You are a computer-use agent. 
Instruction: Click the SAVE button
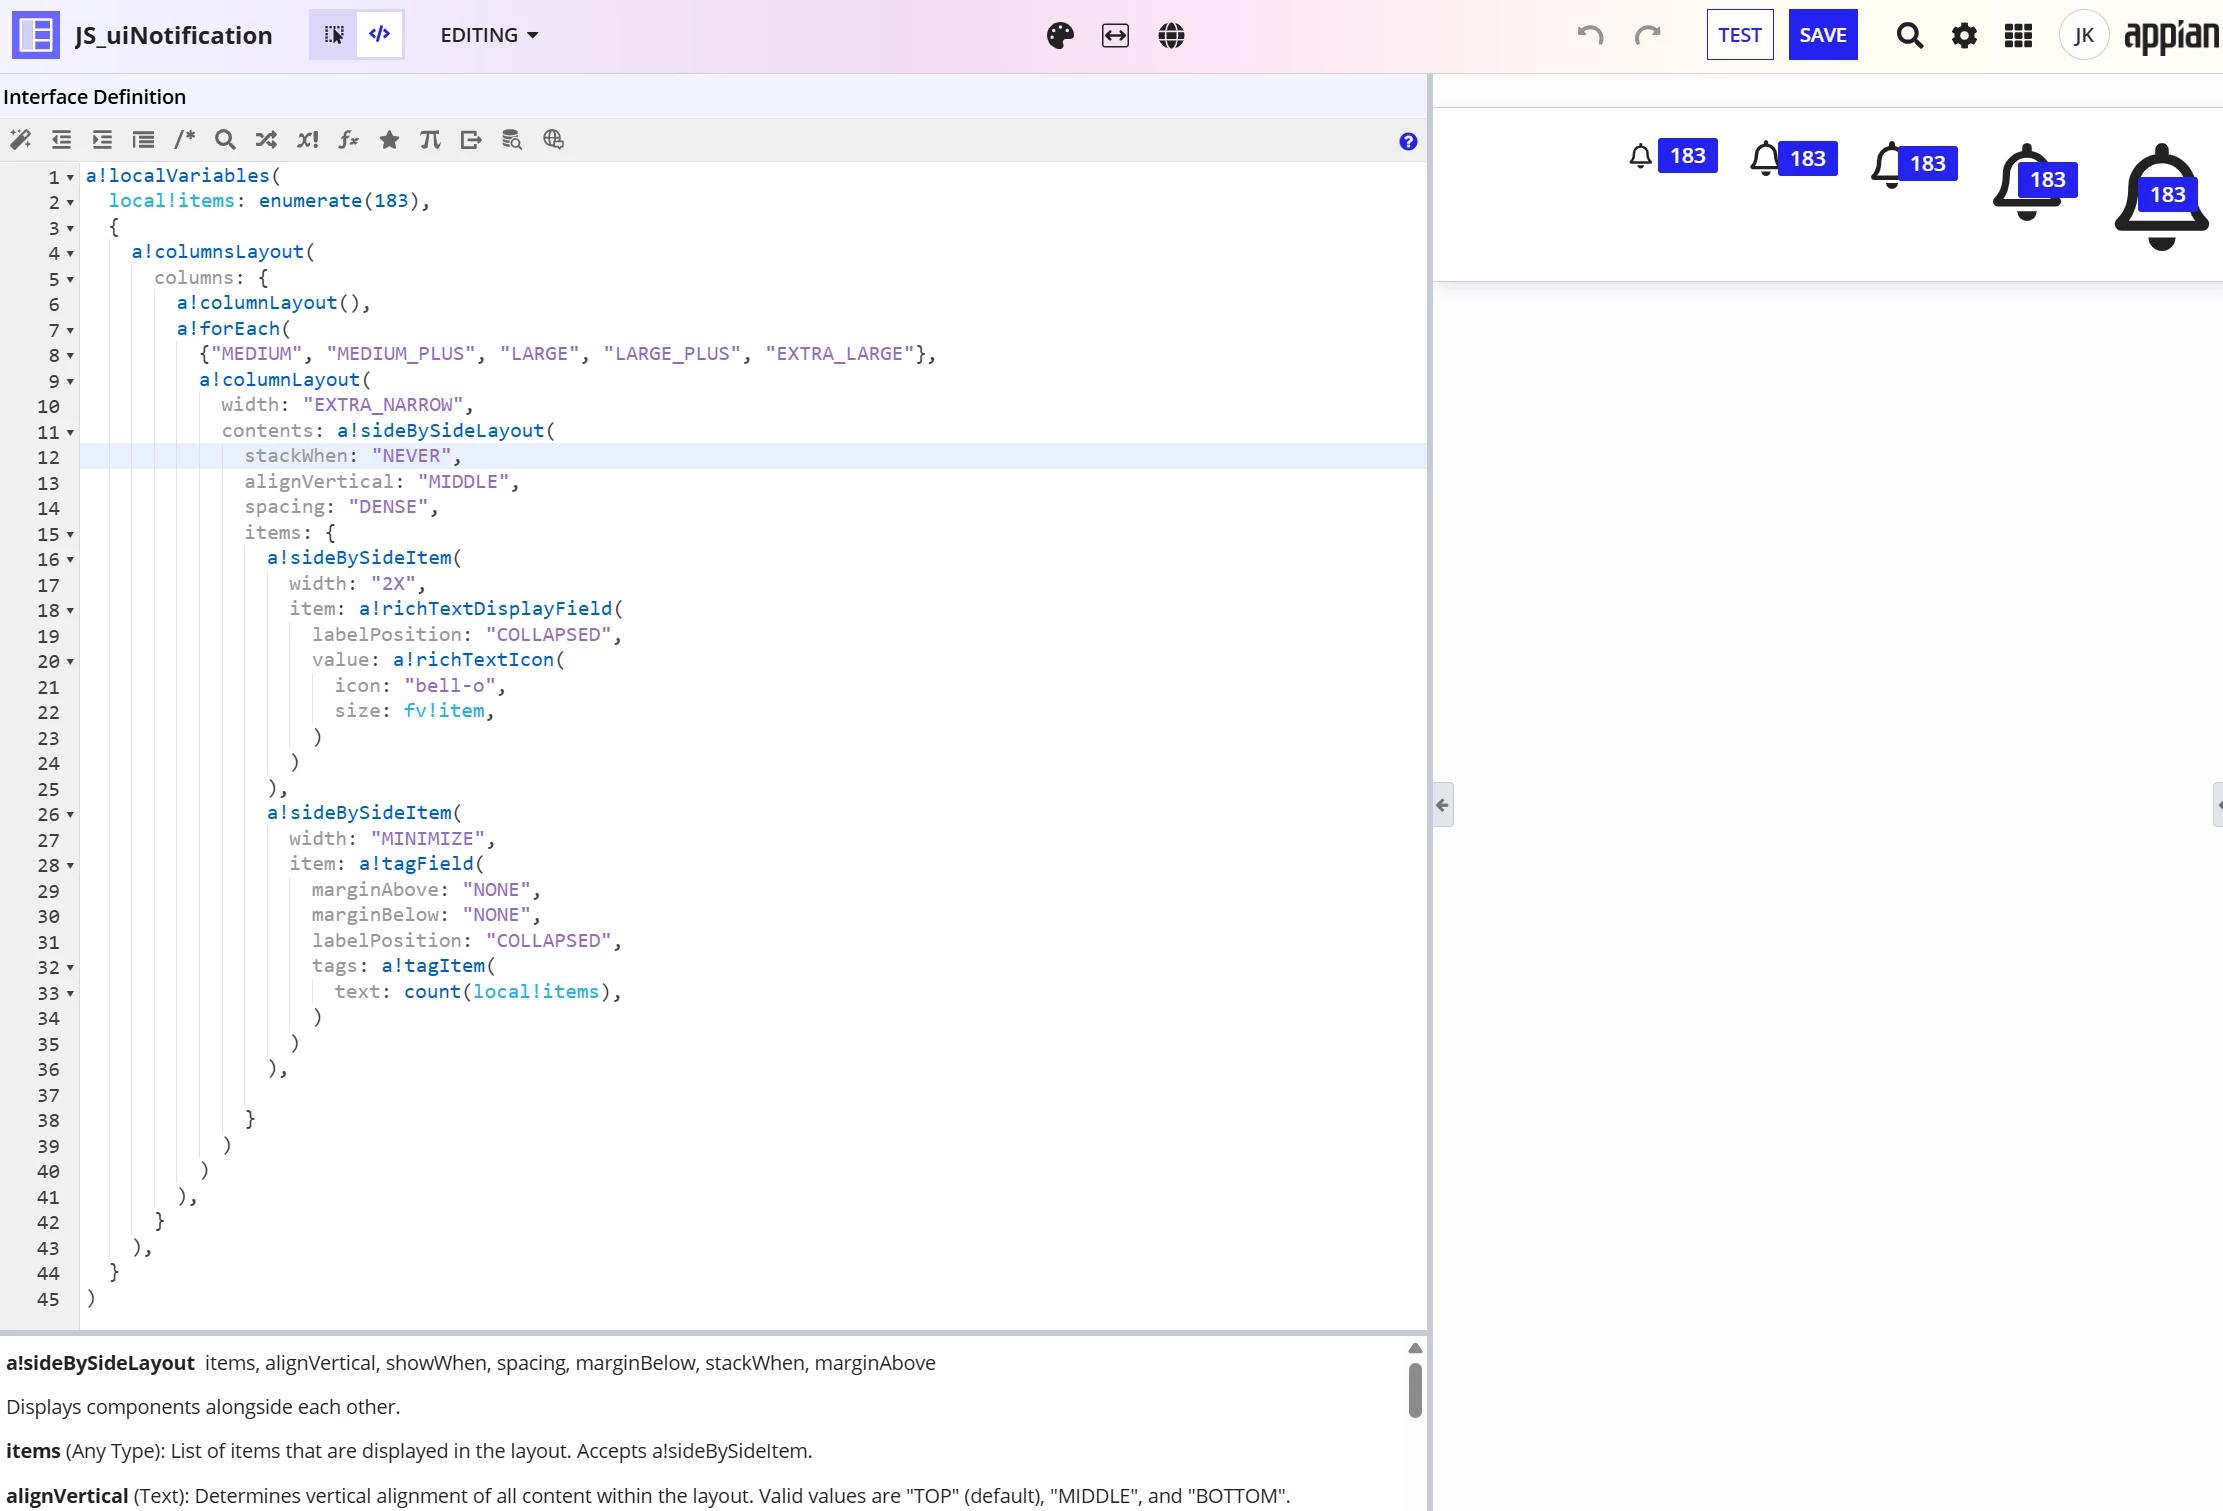tap(1823, 35)
